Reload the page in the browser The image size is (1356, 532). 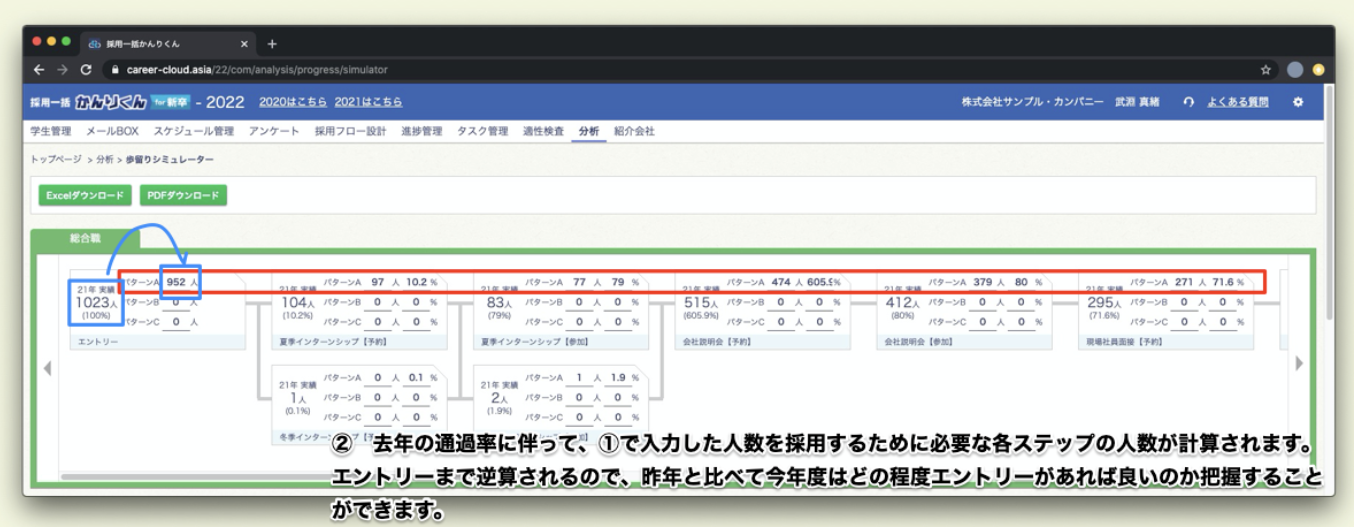(86, 70)
